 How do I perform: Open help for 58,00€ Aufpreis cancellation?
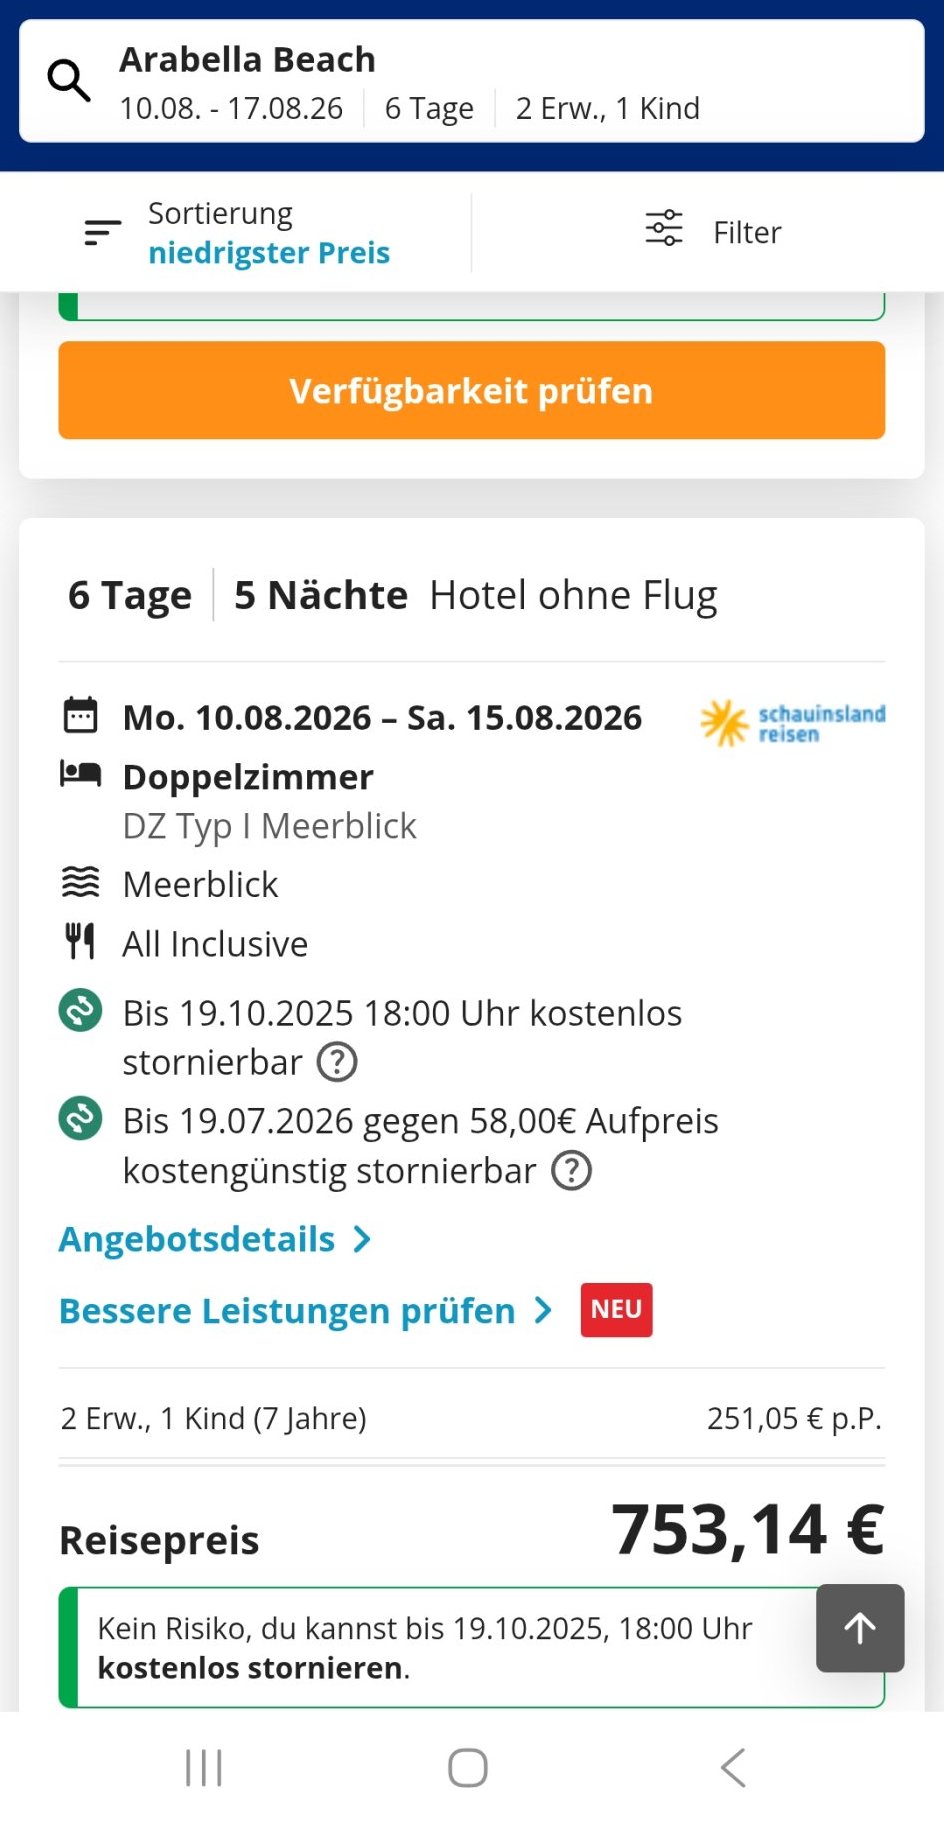(572, 1170)
